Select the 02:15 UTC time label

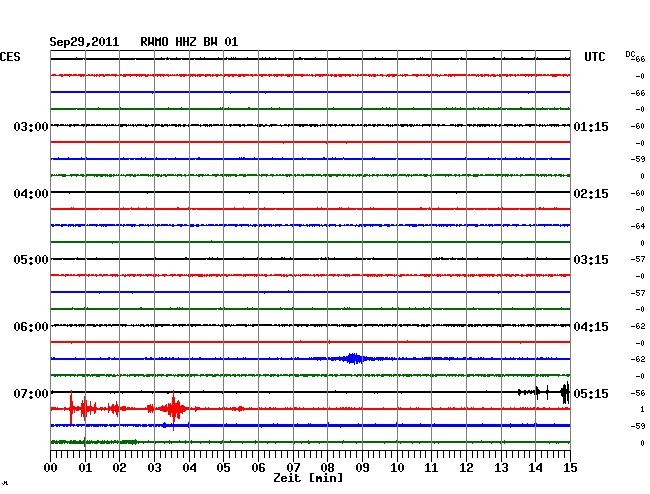pyautogui.click(x=591, y=194)
